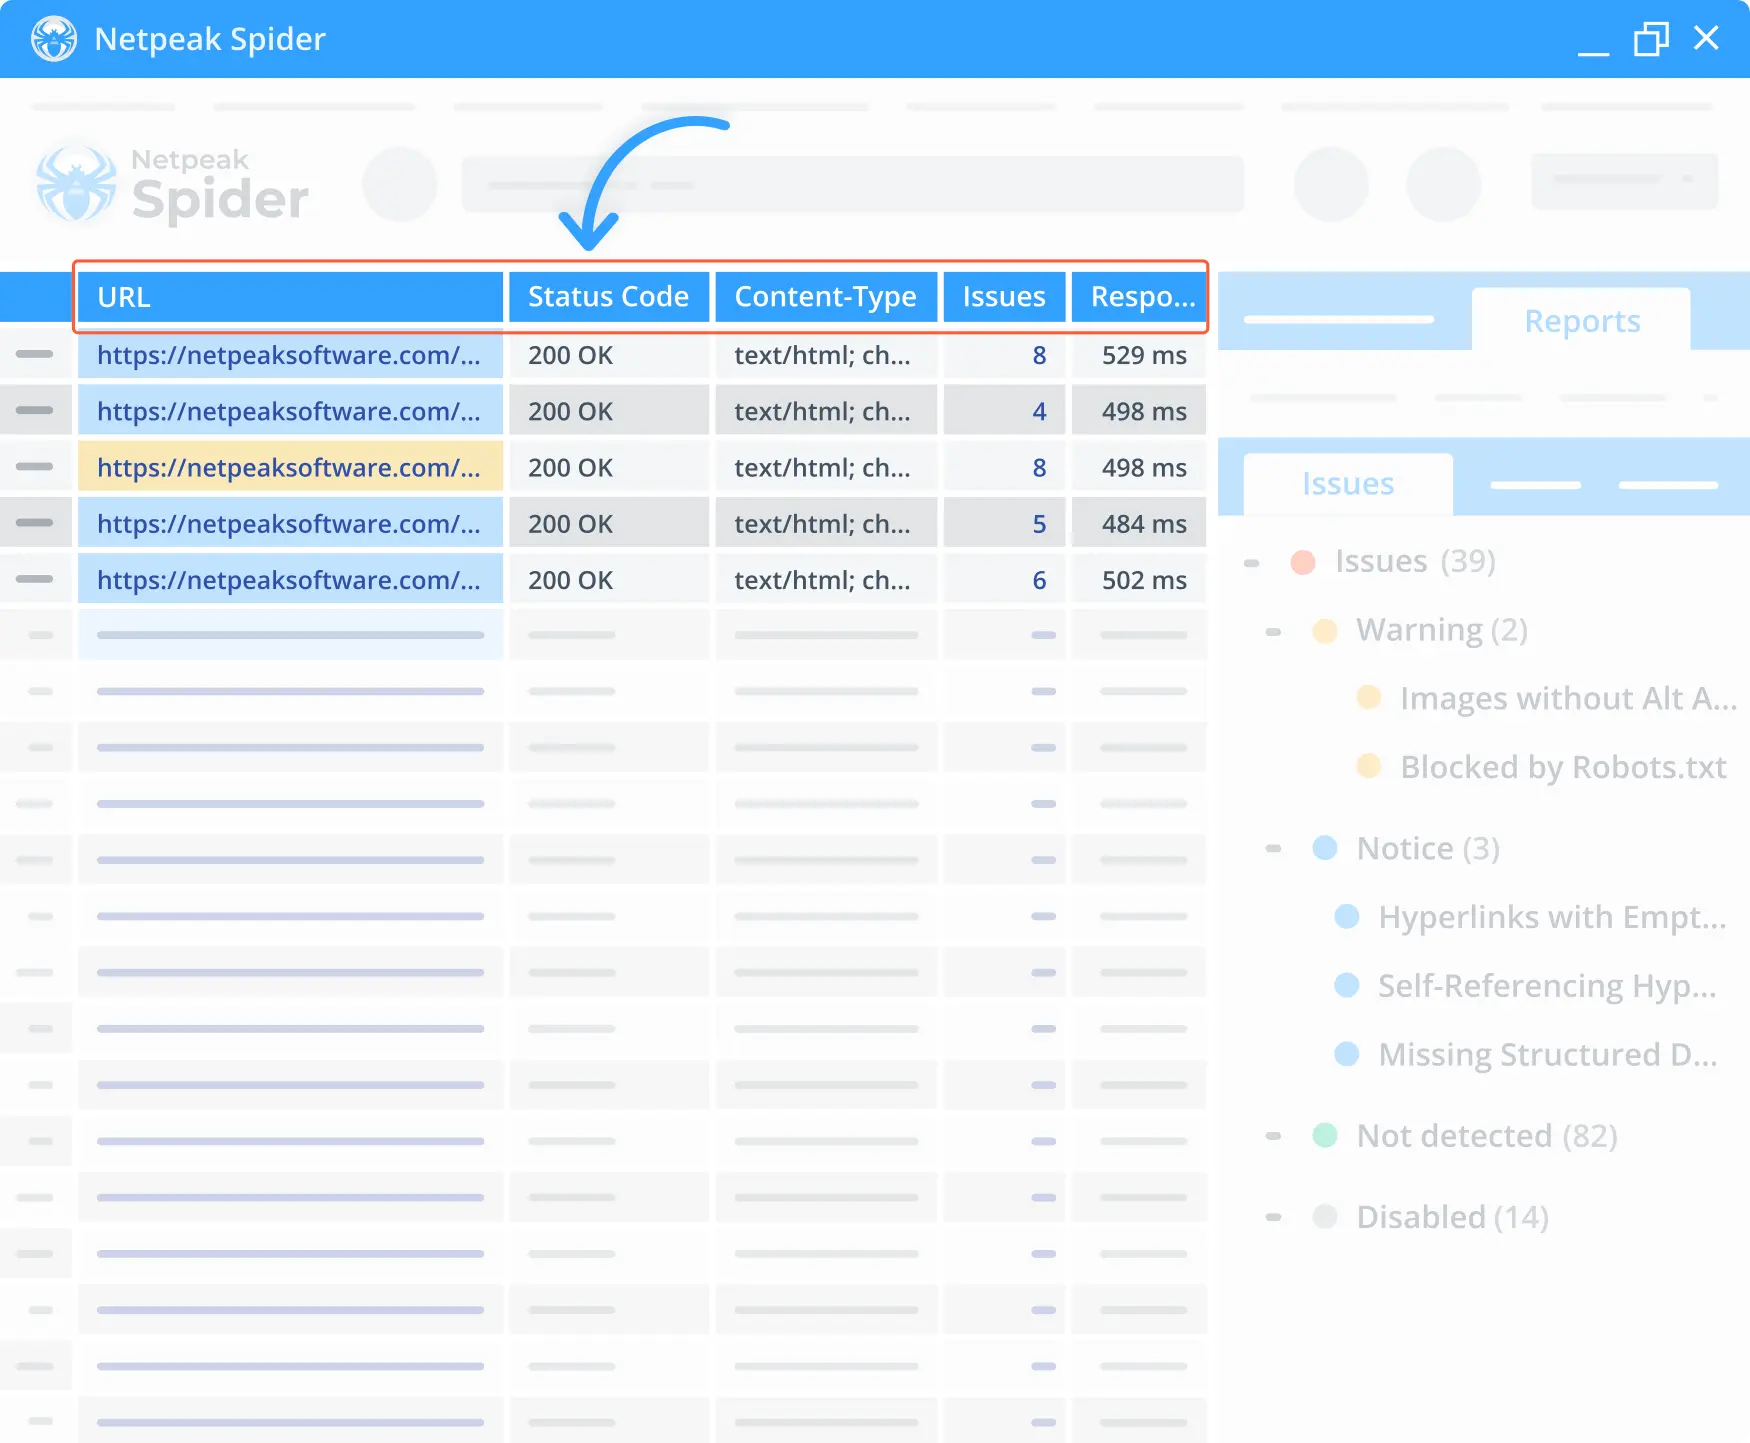Select Not detected (82) category

(1487, 1136)
